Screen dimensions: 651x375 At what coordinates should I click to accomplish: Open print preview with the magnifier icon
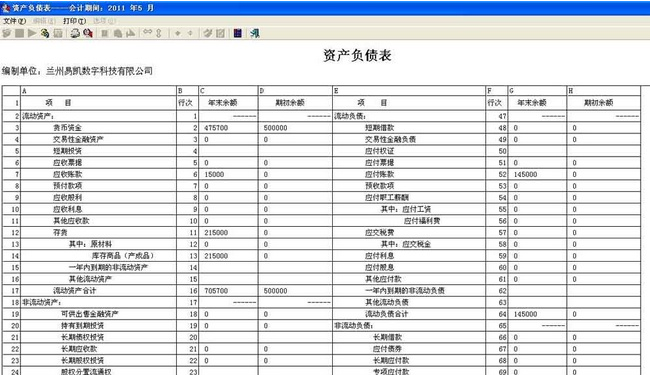88,33
